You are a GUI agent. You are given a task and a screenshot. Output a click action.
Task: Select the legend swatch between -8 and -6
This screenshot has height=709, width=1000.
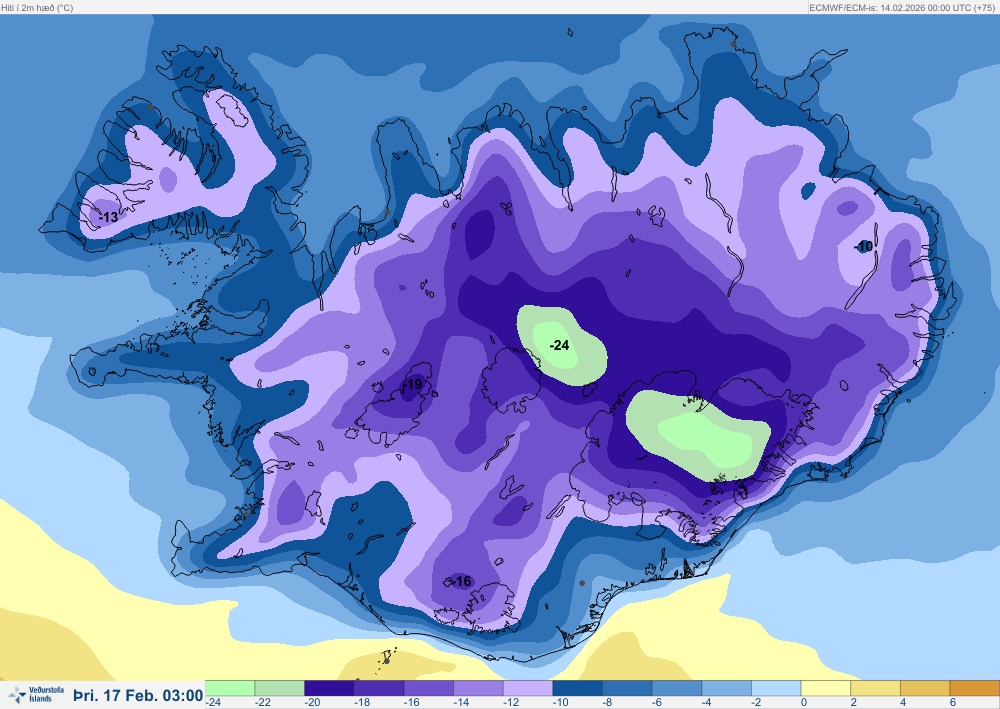(628, 688)
